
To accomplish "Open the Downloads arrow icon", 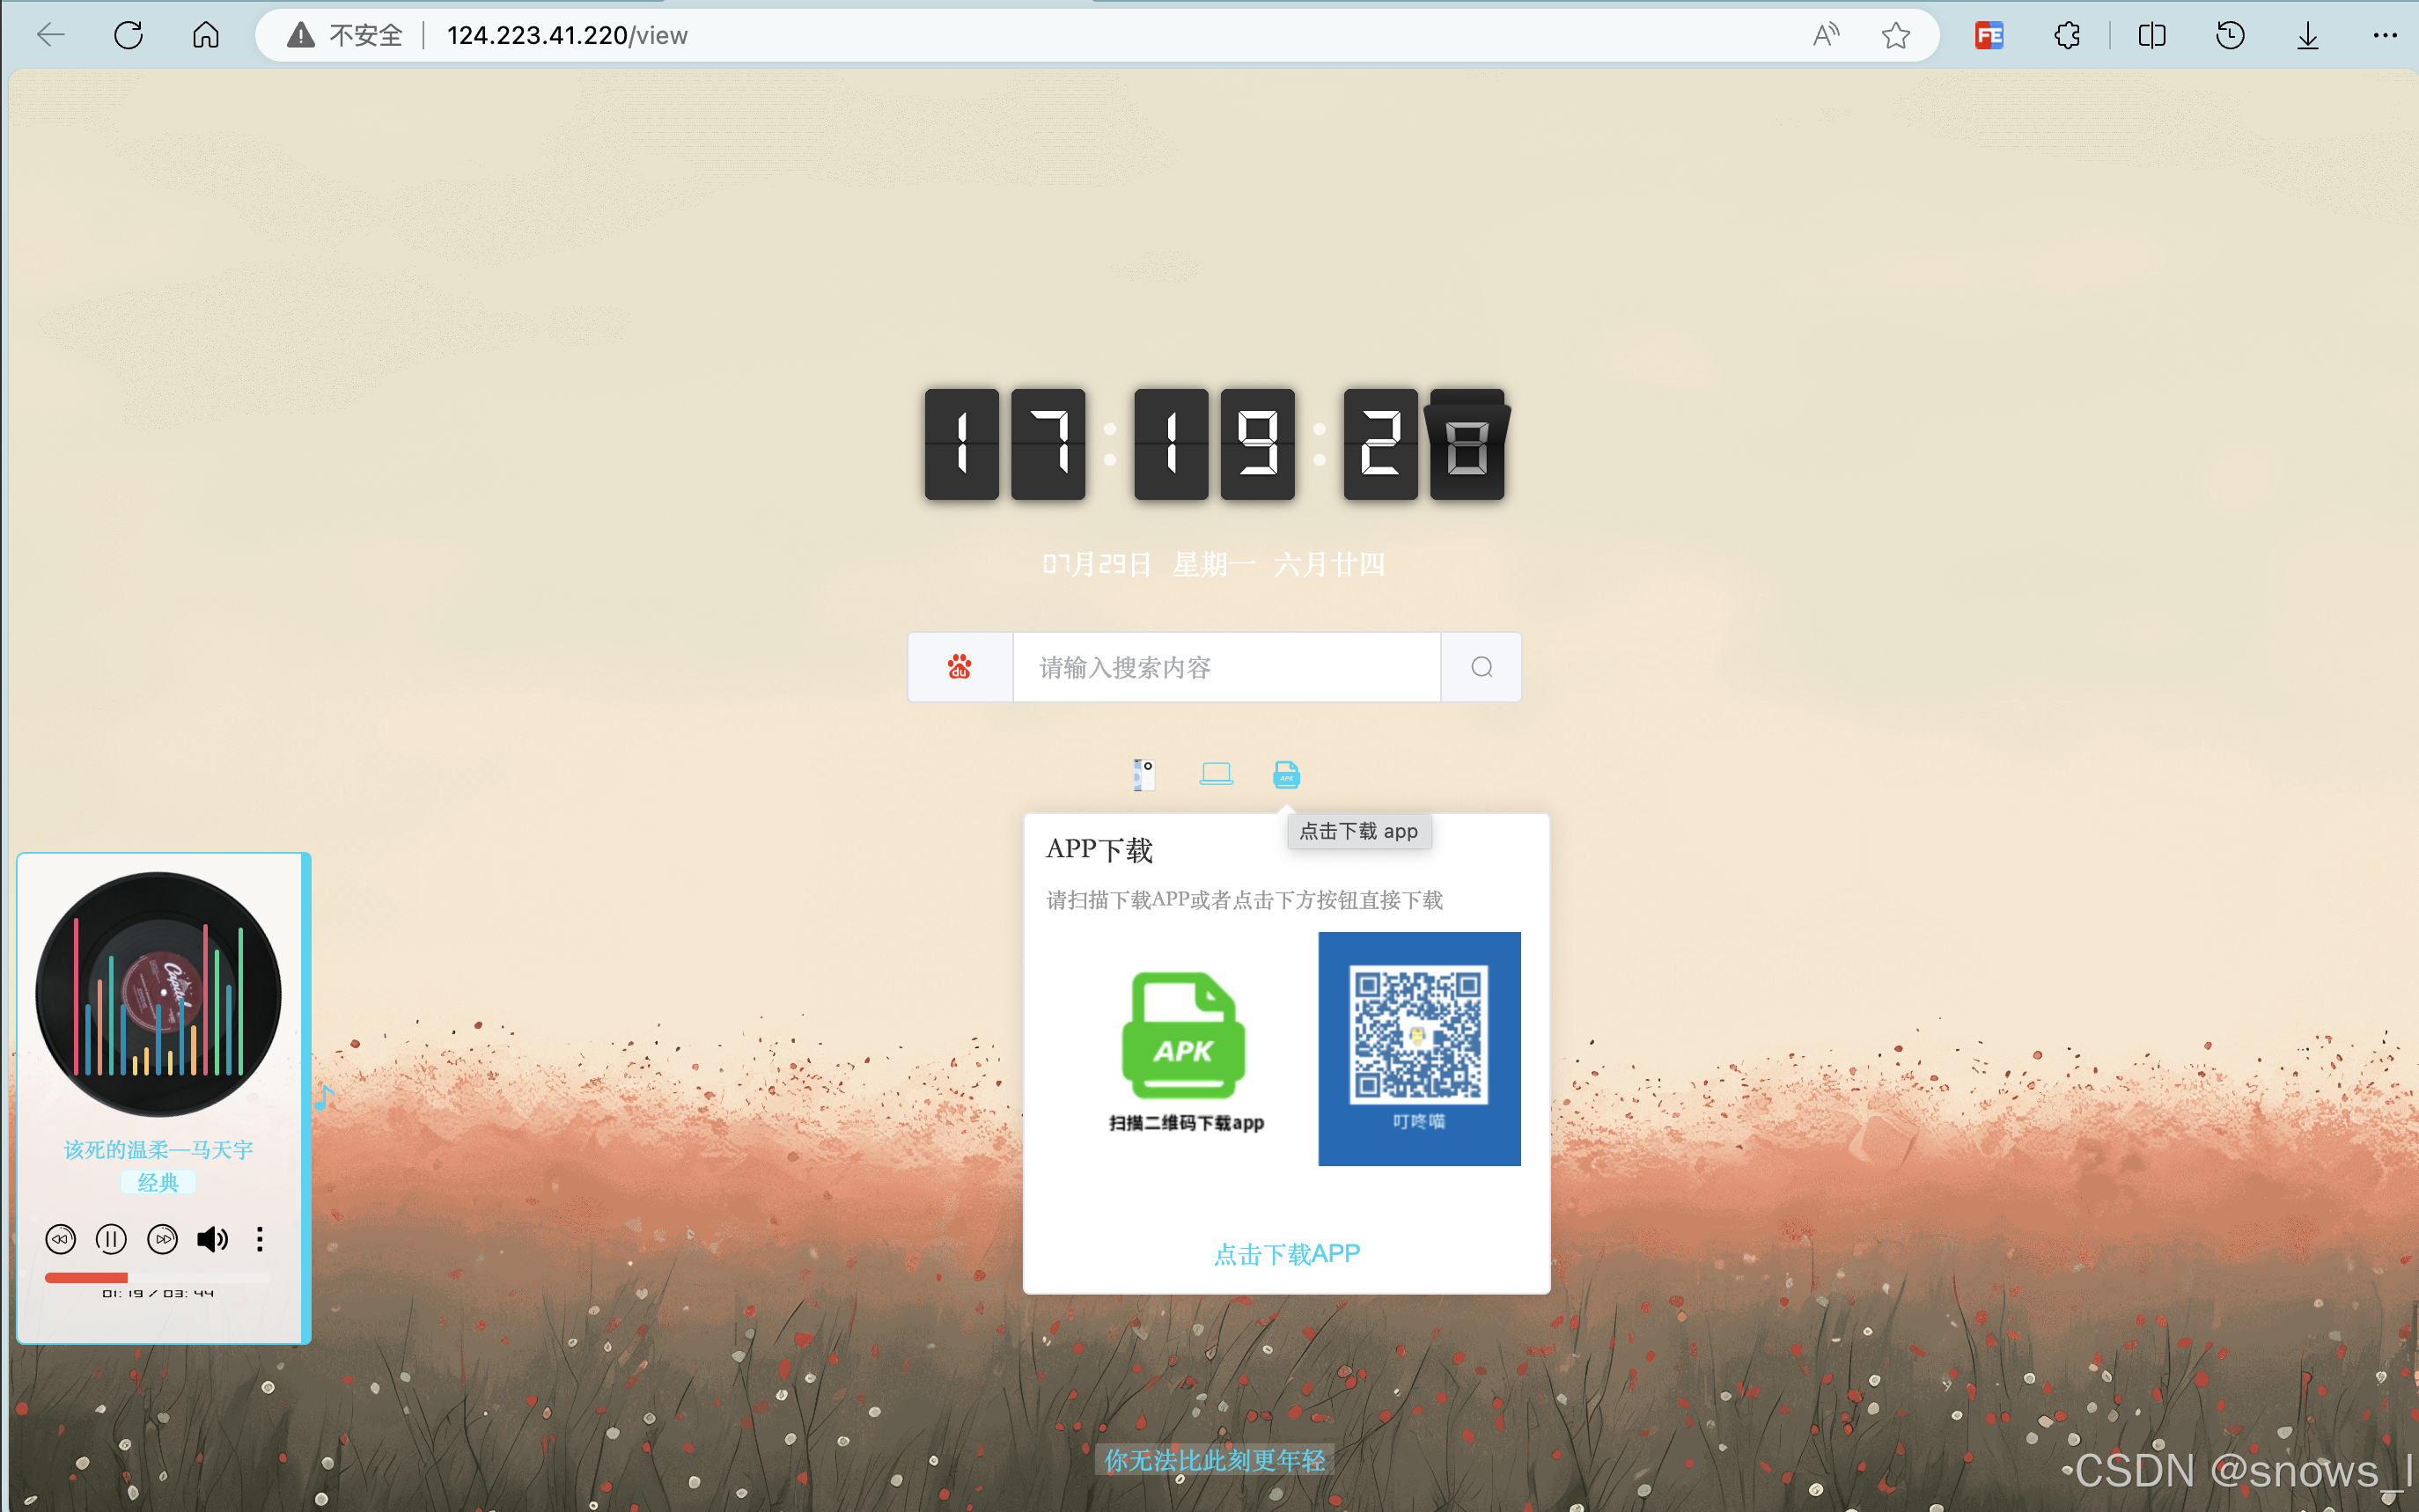I will 2308,36.
